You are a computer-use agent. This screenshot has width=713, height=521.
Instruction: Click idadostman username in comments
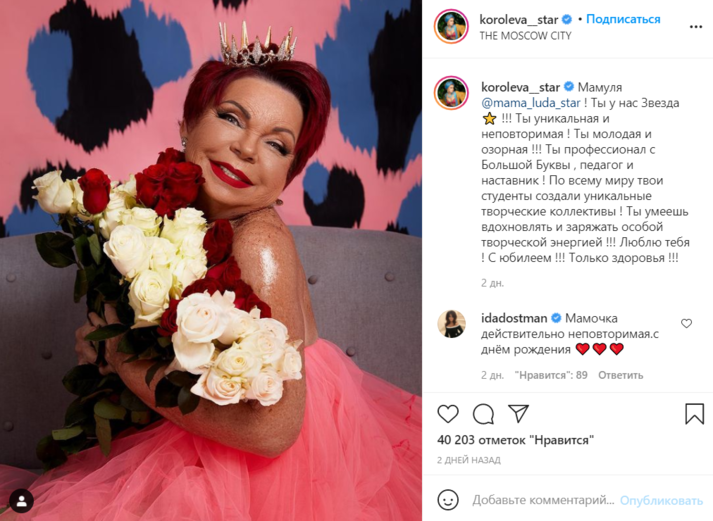514,318
